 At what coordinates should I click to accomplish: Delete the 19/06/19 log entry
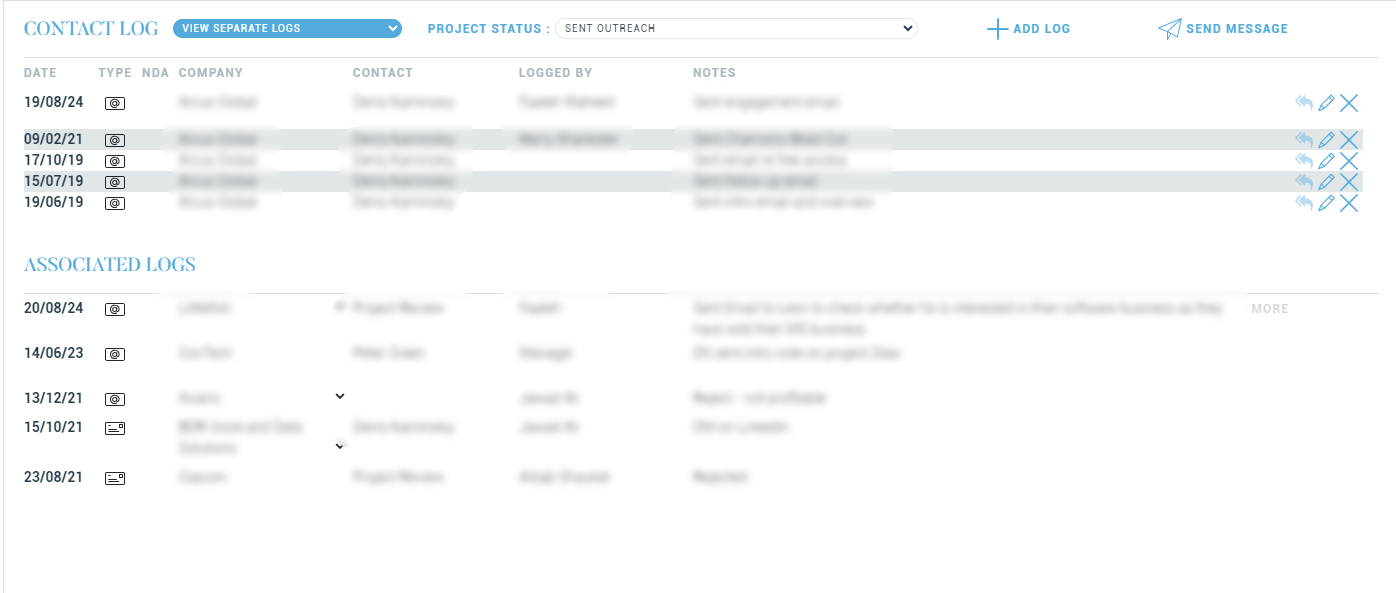tap(1349, 203)
